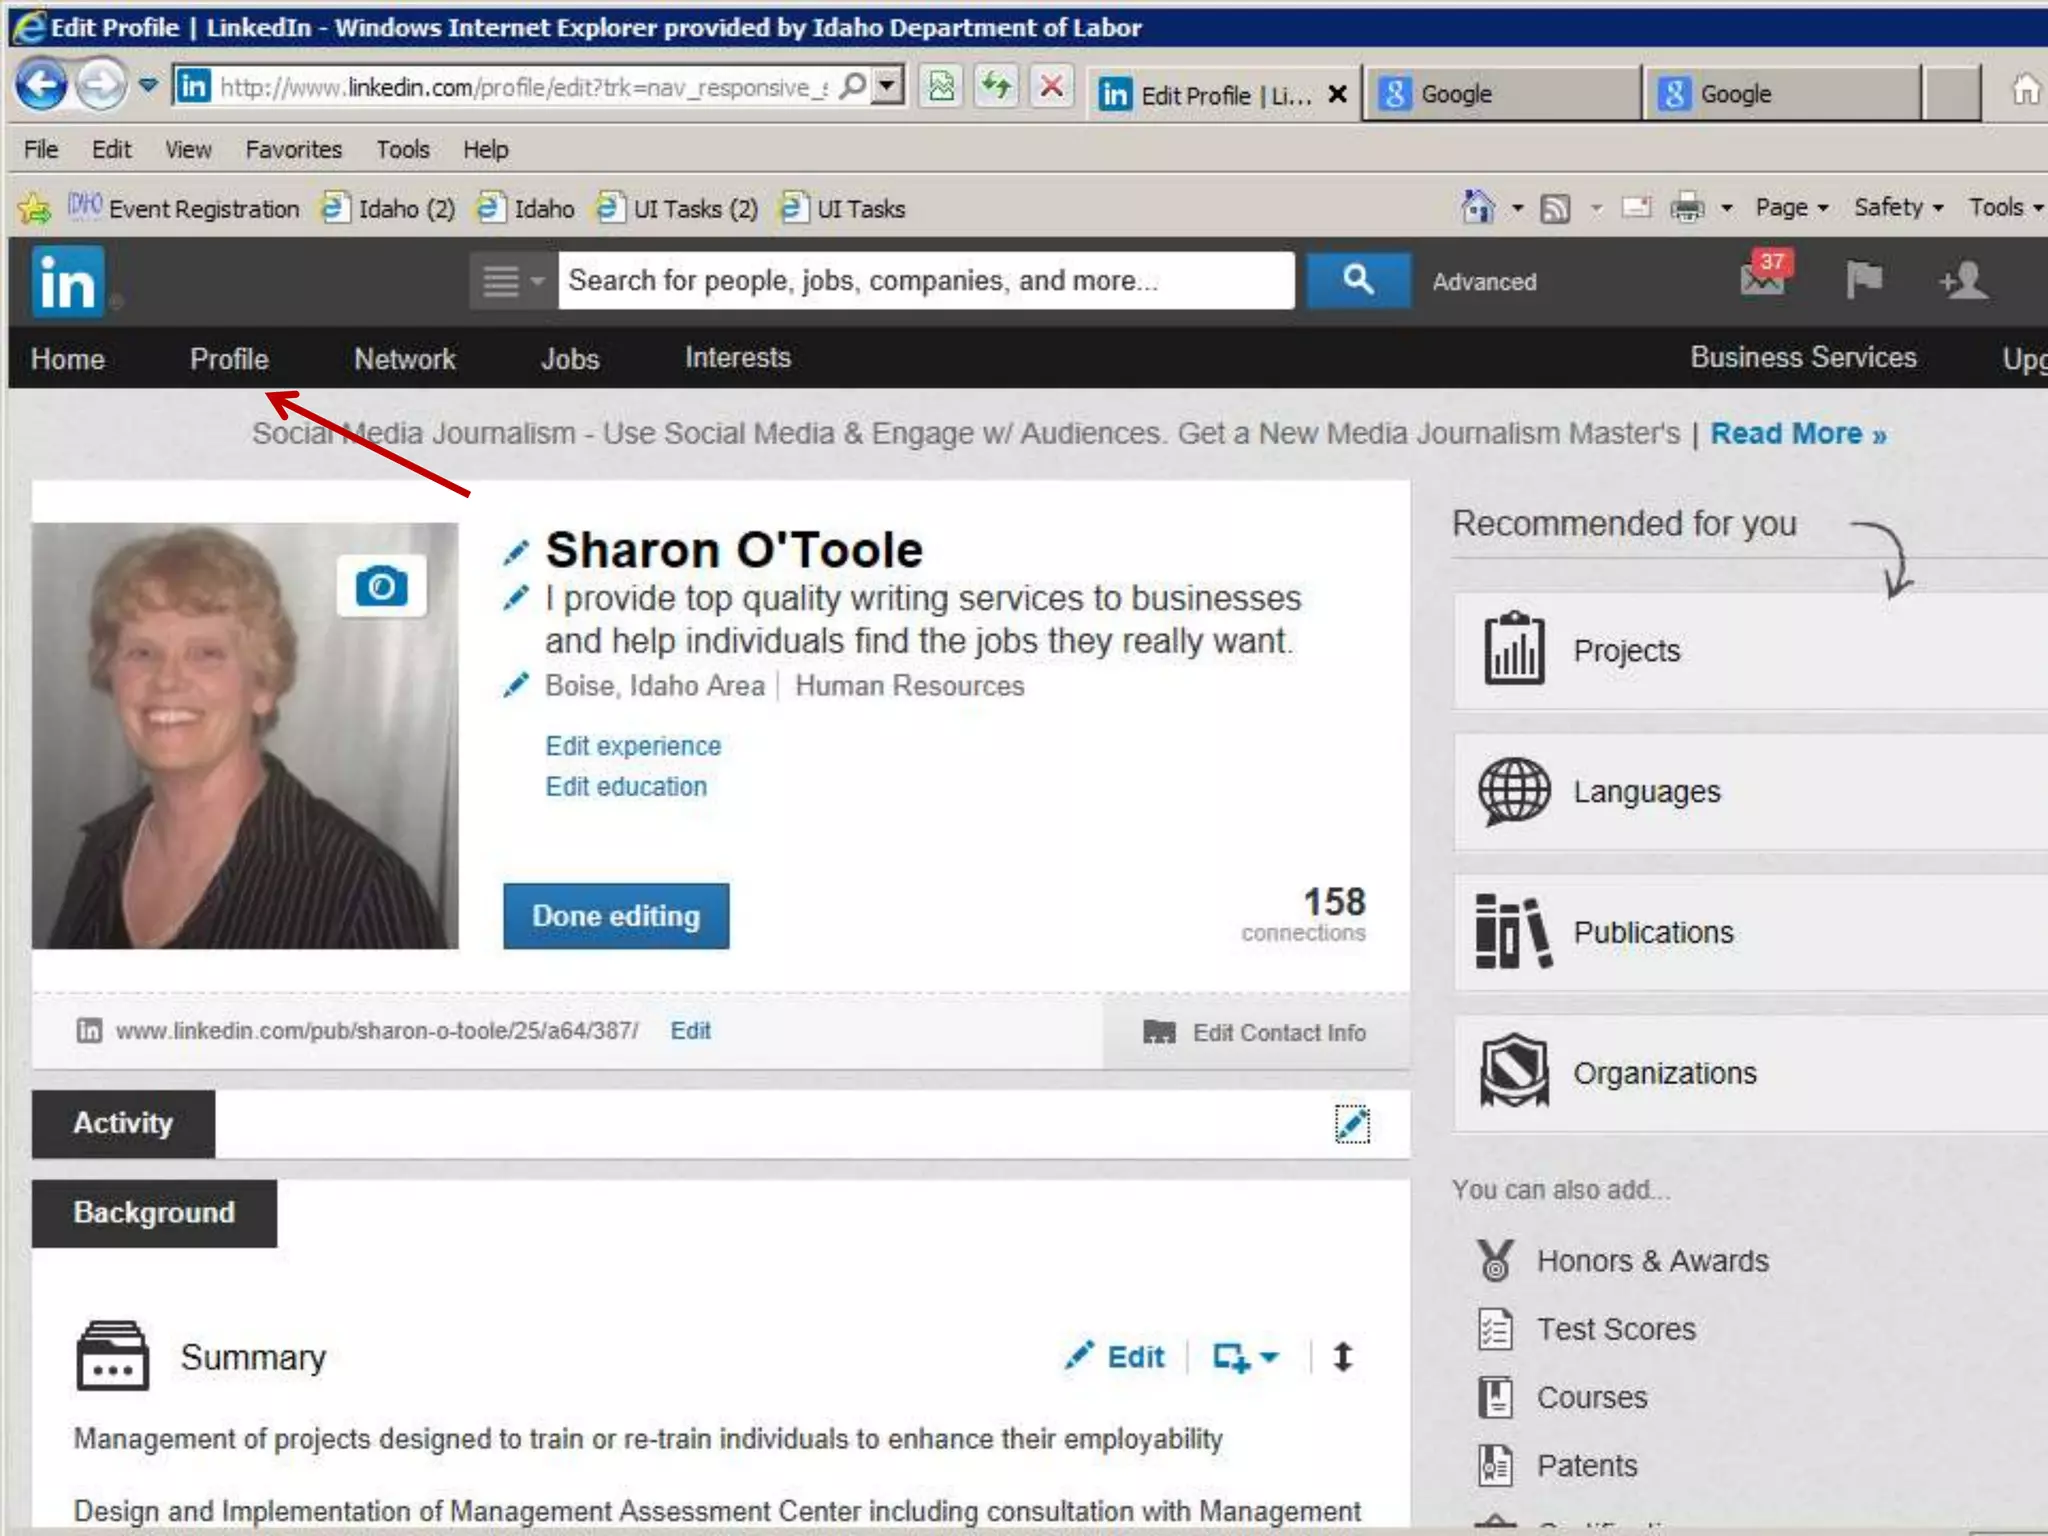Click the blue search magnifier button
Viewport: 2048px width, 1536px height.
coord(1358,280)
